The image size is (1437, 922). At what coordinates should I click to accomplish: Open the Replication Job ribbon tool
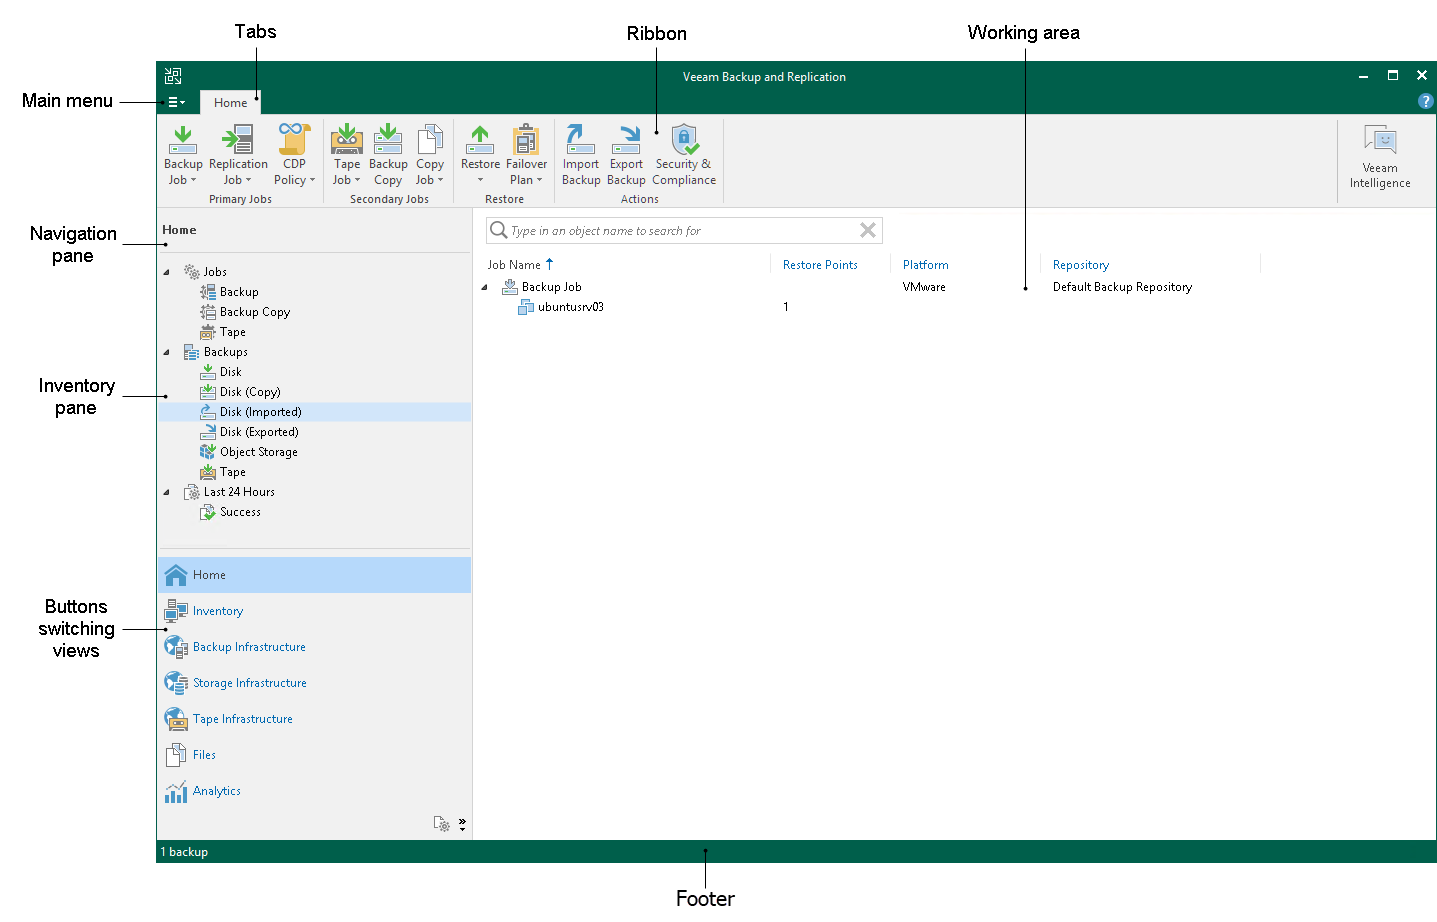[x=238, y=155]
